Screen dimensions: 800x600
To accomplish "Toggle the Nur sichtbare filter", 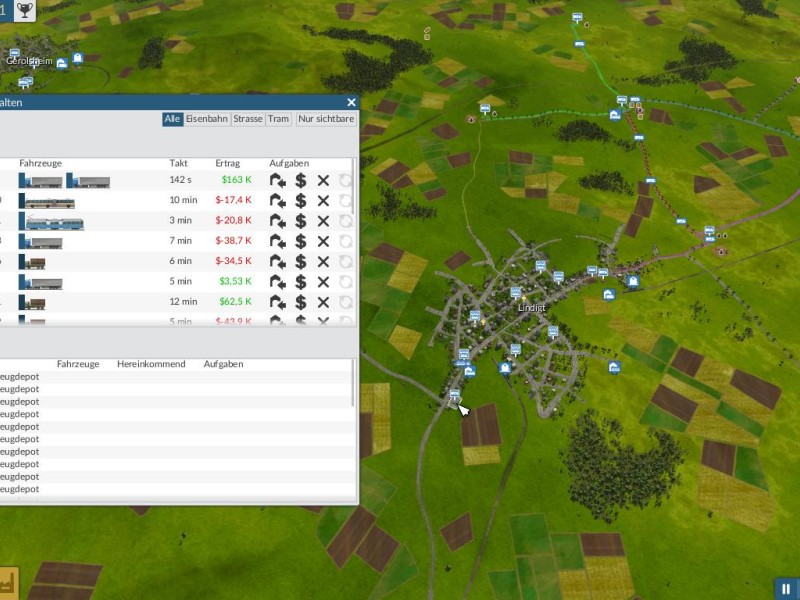I will point(326,119).
